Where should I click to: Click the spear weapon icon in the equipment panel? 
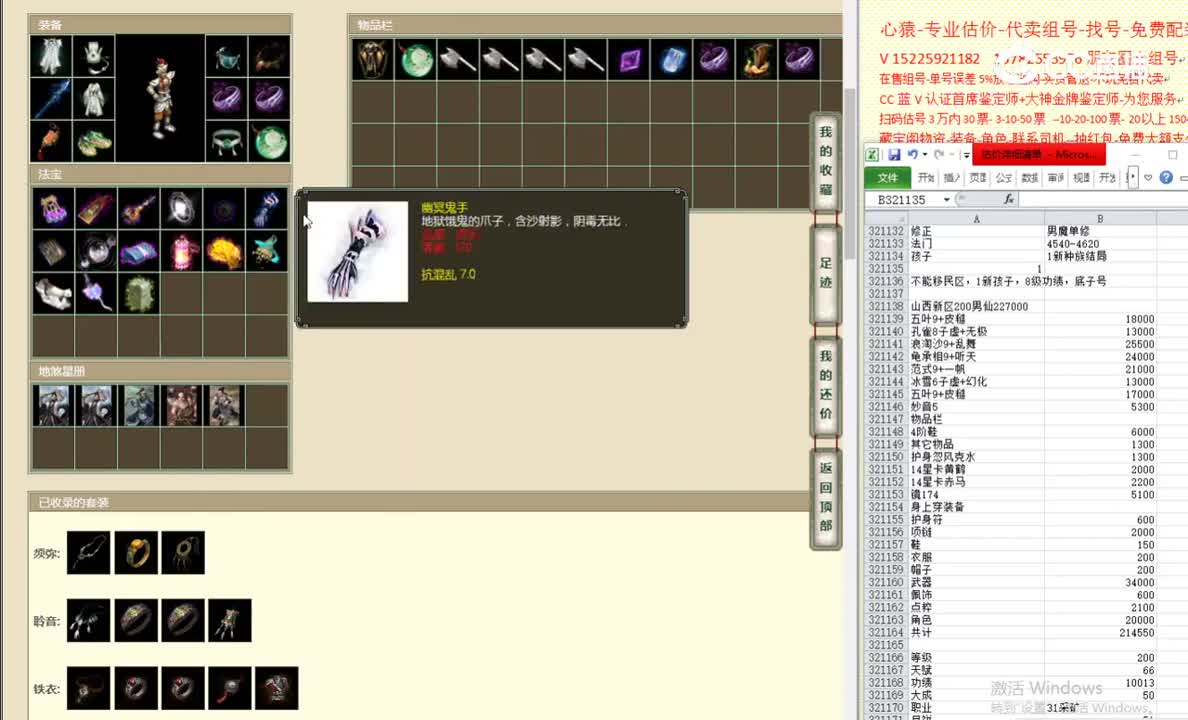click(x=52, y=100)
